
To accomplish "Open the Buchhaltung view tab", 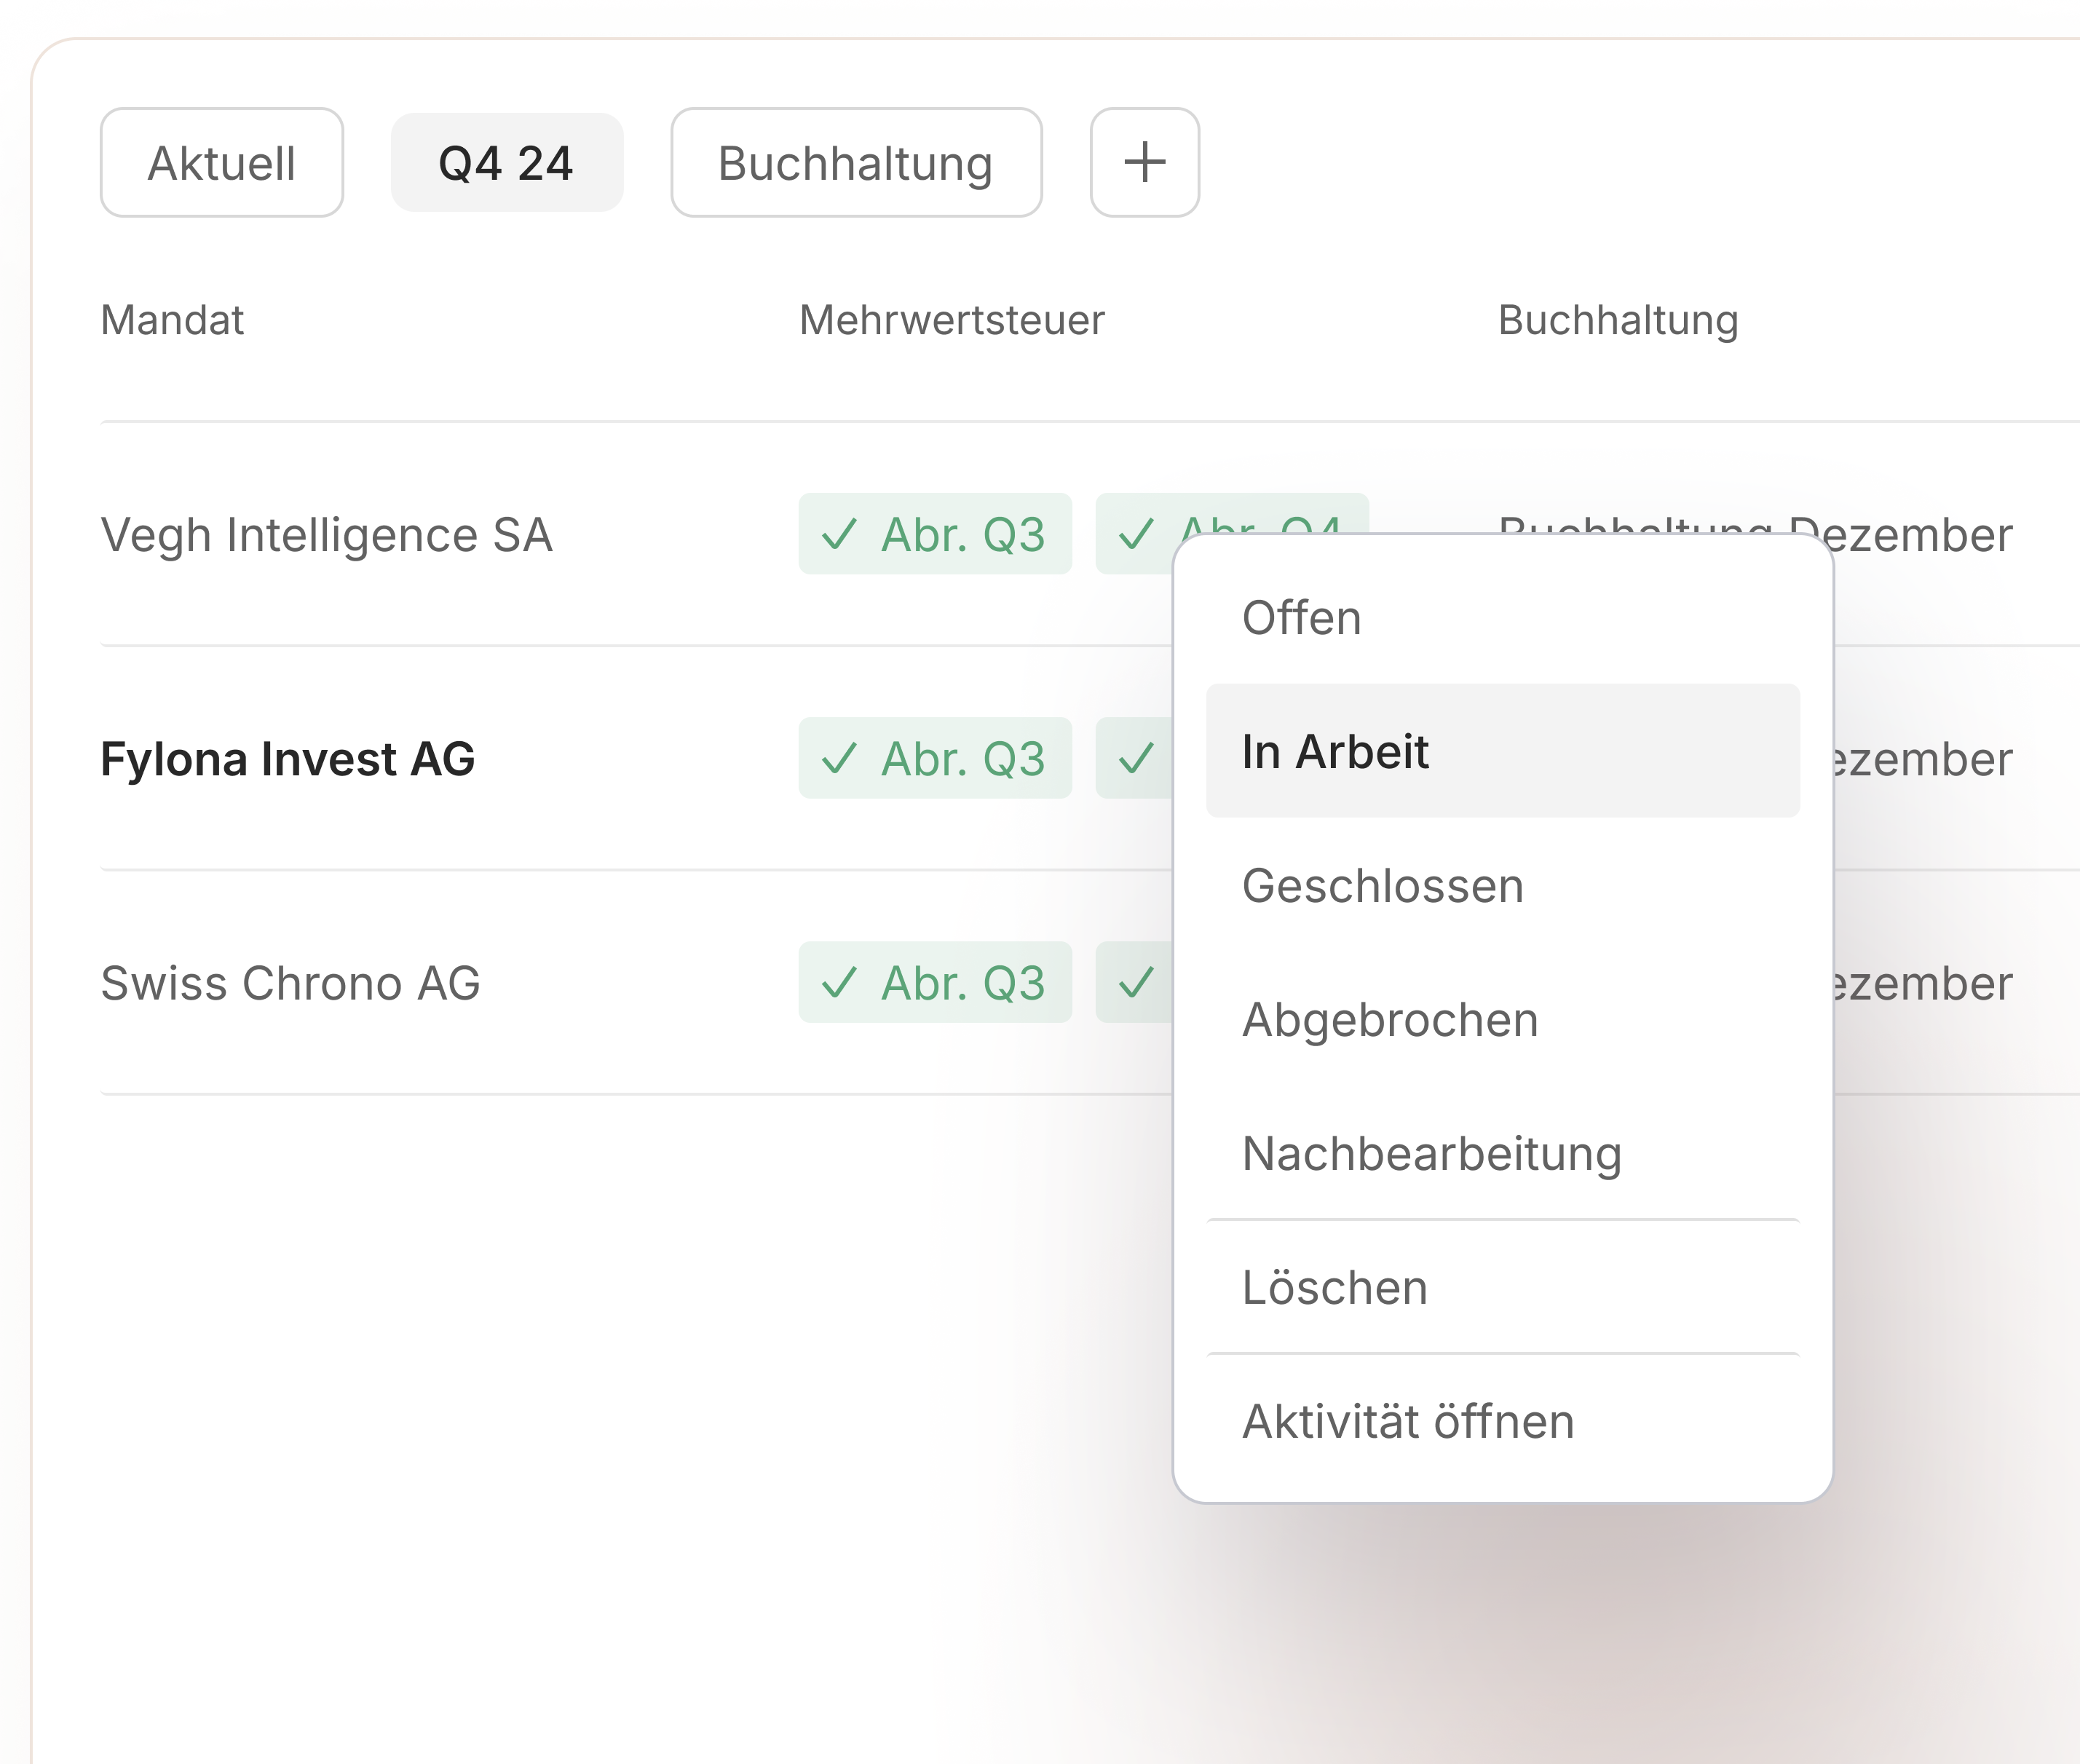I will pyautogui.click(x=855, y=163).
